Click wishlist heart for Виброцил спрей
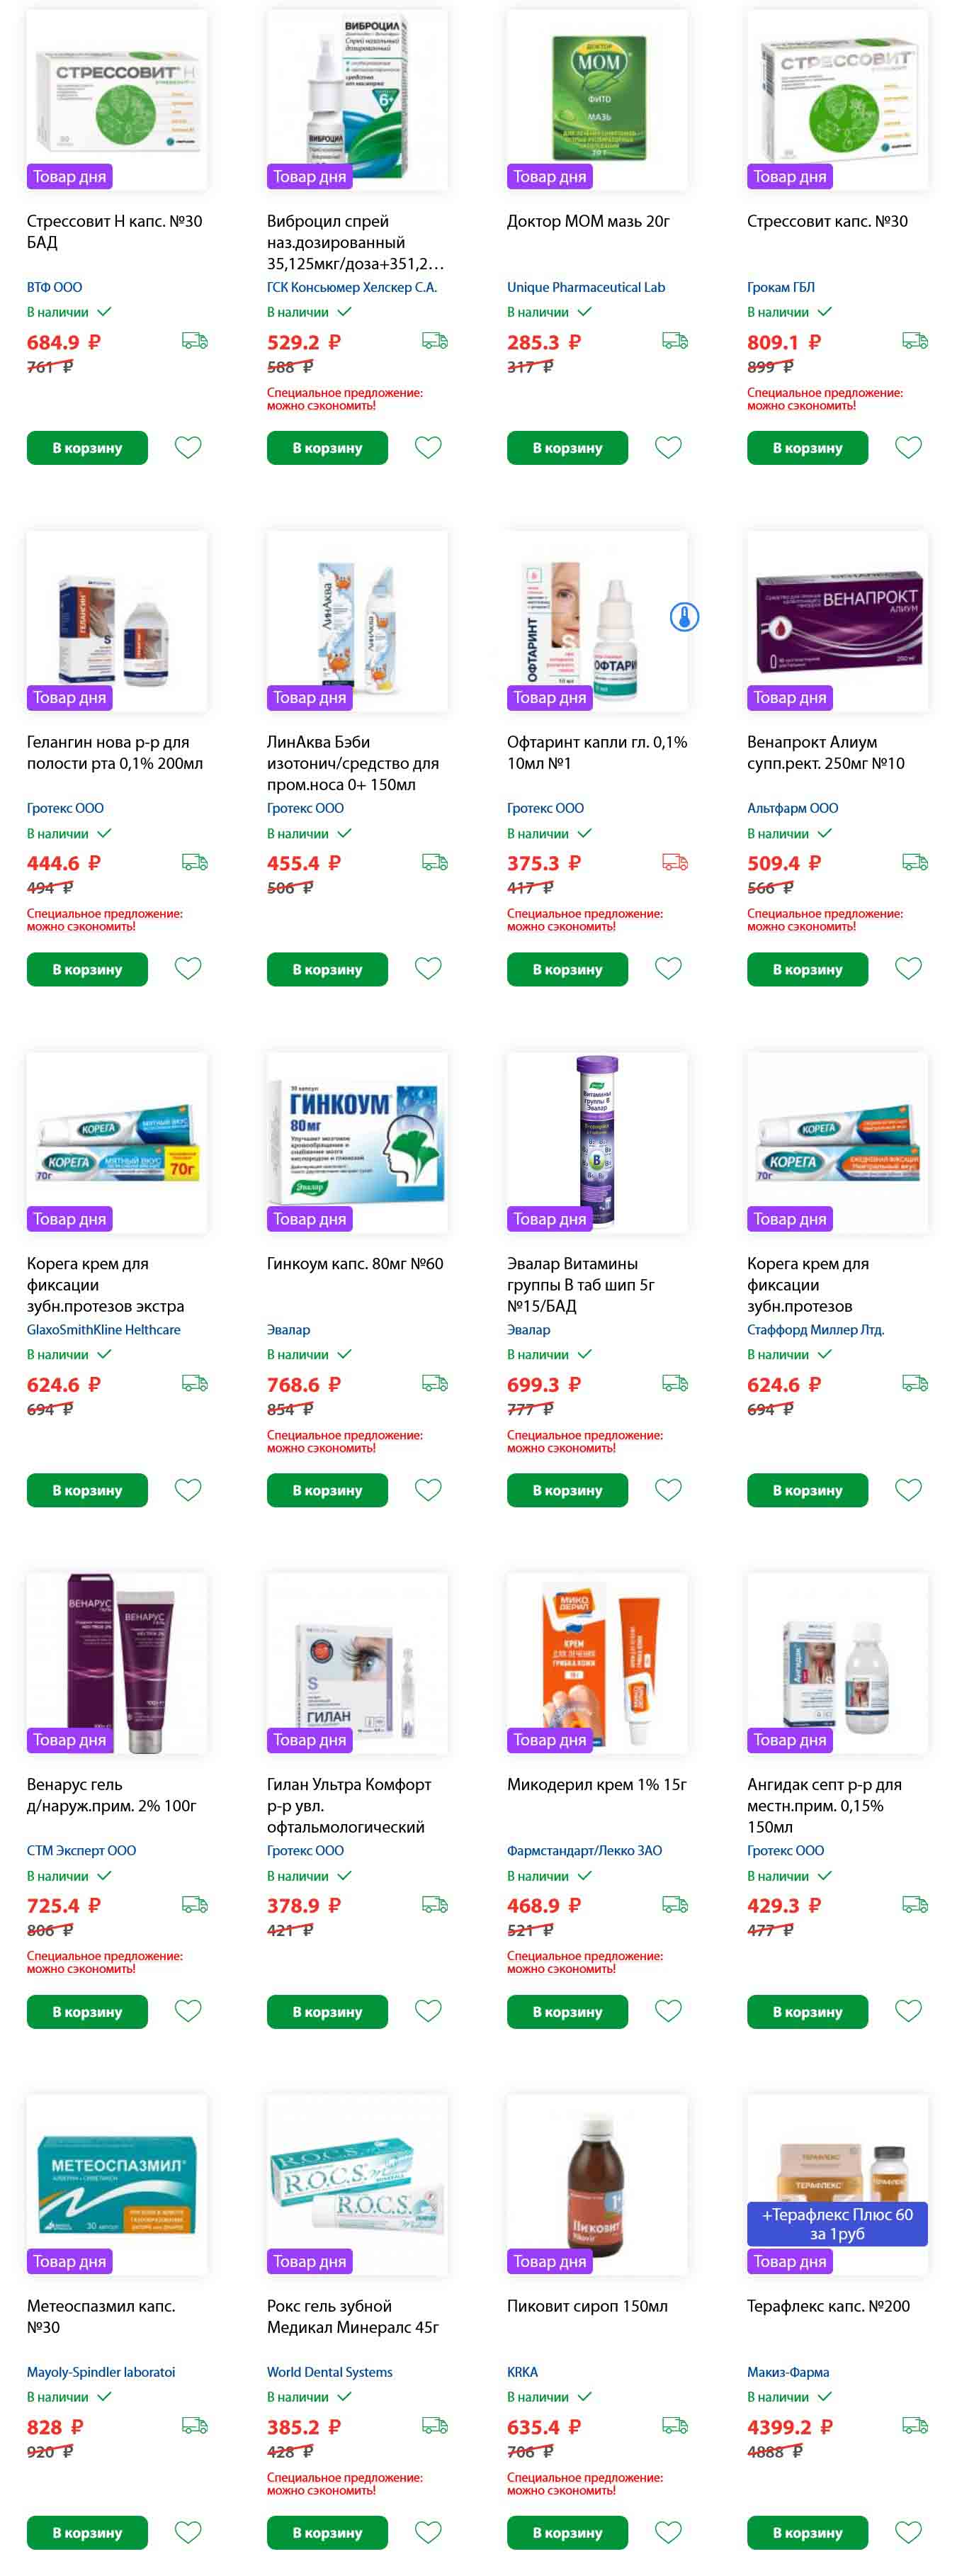This screenshot has width=957, height=2576. [x=428, y=447]
